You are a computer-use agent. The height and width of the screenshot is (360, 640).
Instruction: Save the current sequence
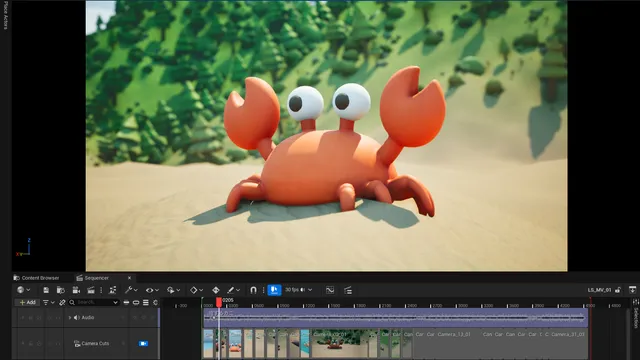(46, 290)
